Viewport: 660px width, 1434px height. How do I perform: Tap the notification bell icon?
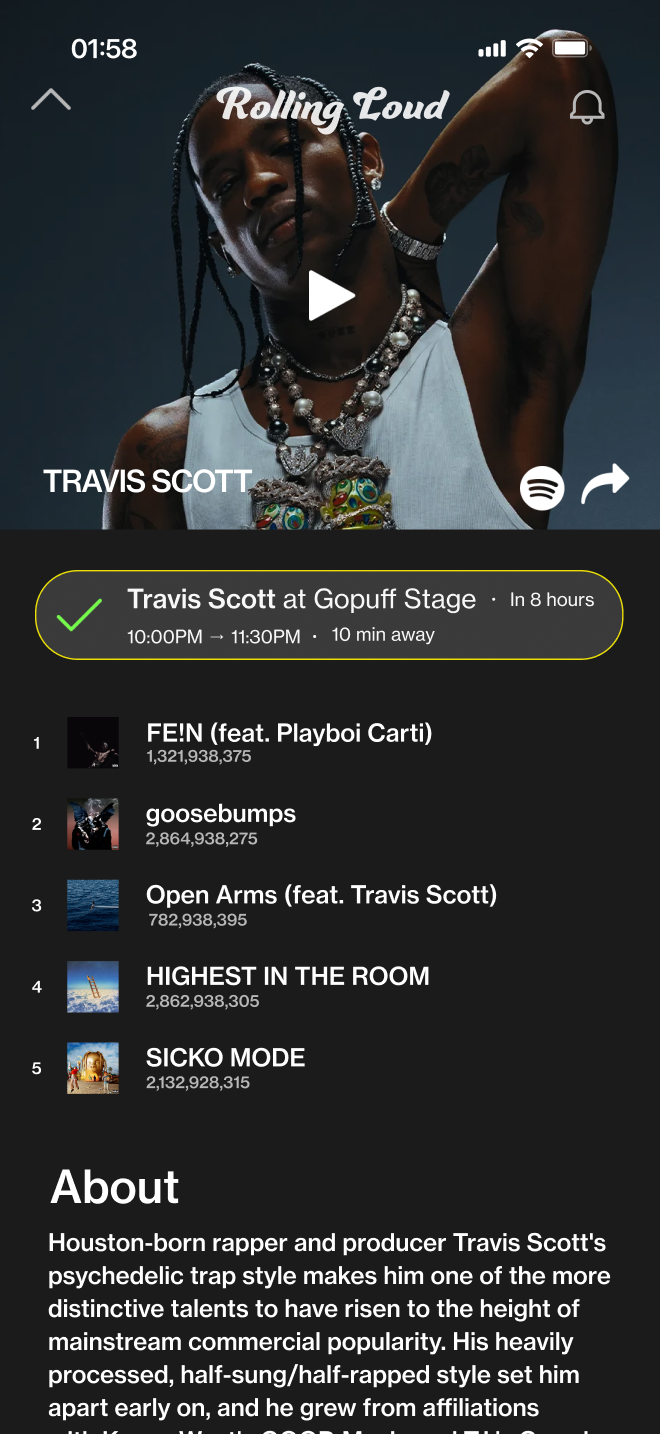pyautogui.click(x=587, y=107)
